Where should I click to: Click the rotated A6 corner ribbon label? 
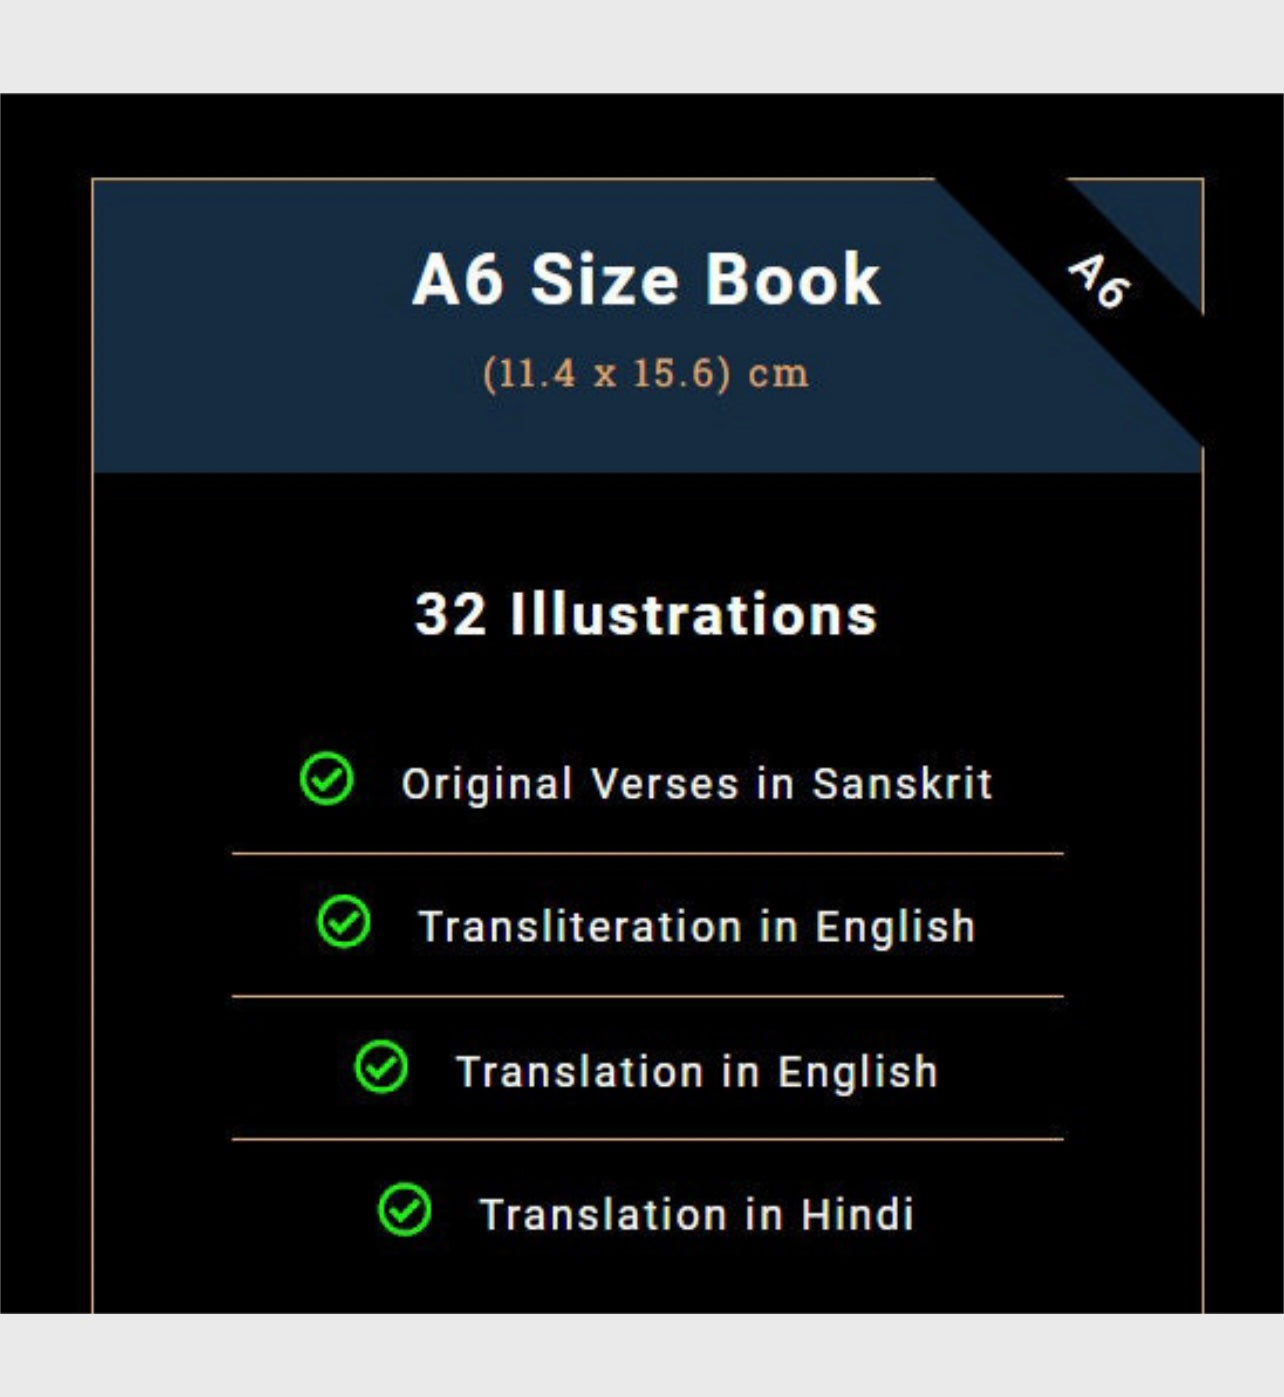[1098, 281]
